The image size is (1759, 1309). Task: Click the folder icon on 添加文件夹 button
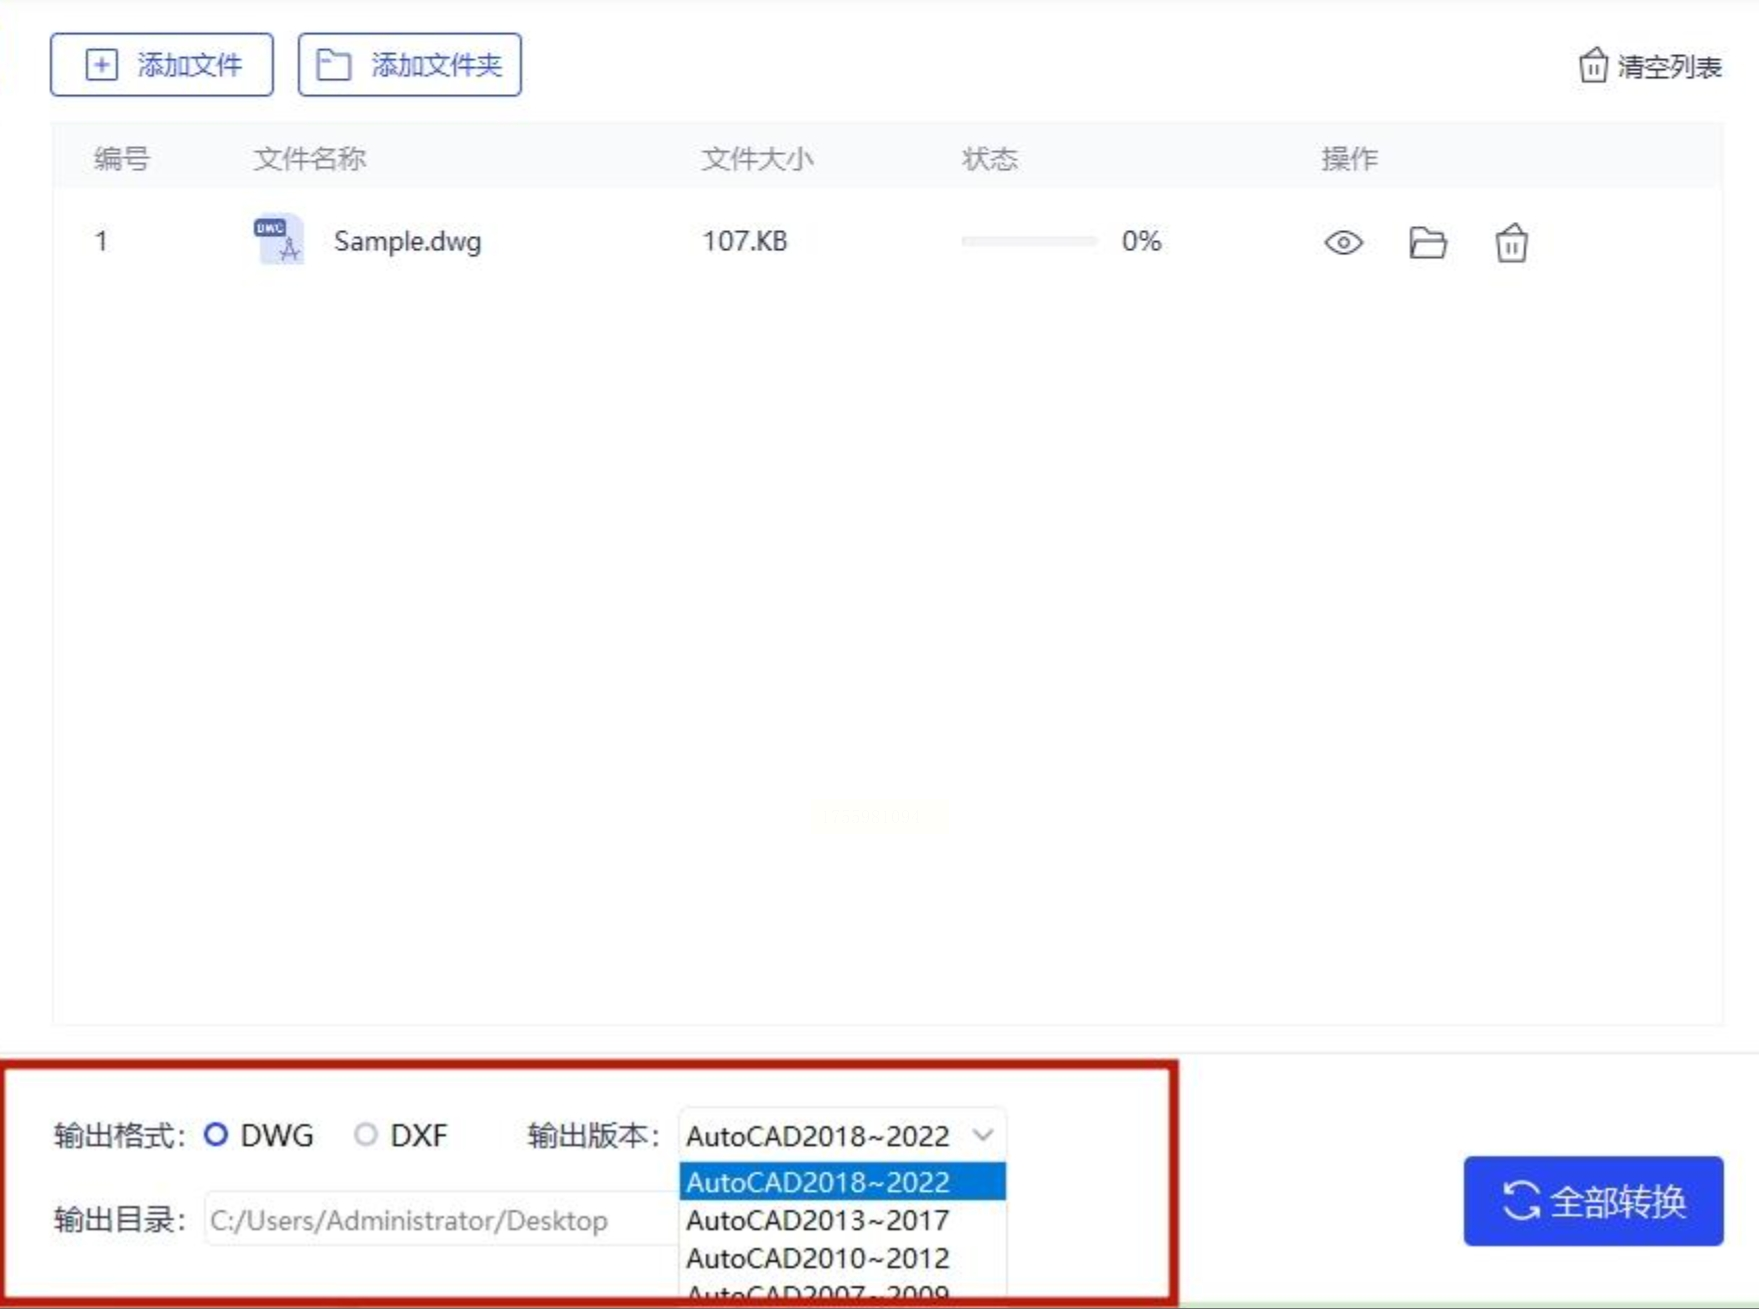[x=333, y=65]
